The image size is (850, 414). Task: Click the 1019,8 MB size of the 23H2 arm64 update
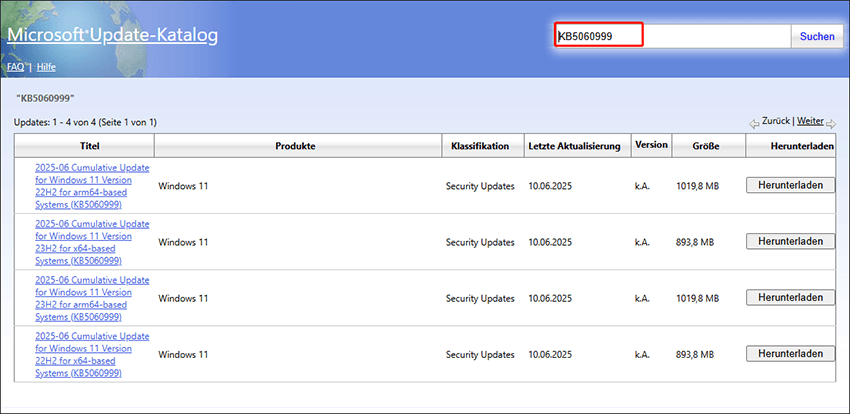point(698,299)
